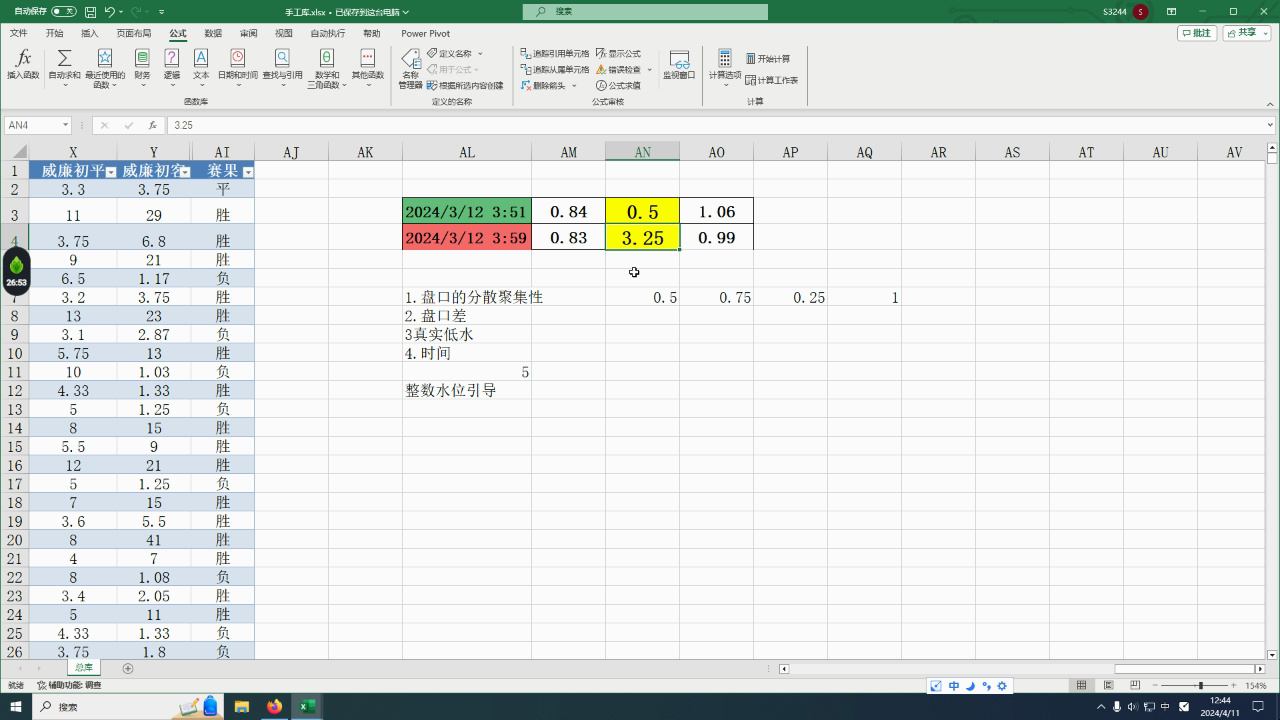Screen dimensions: 1280x720
Task: Toggle IME Chinese/English mode in floating bar
Action: click(953, 685)
